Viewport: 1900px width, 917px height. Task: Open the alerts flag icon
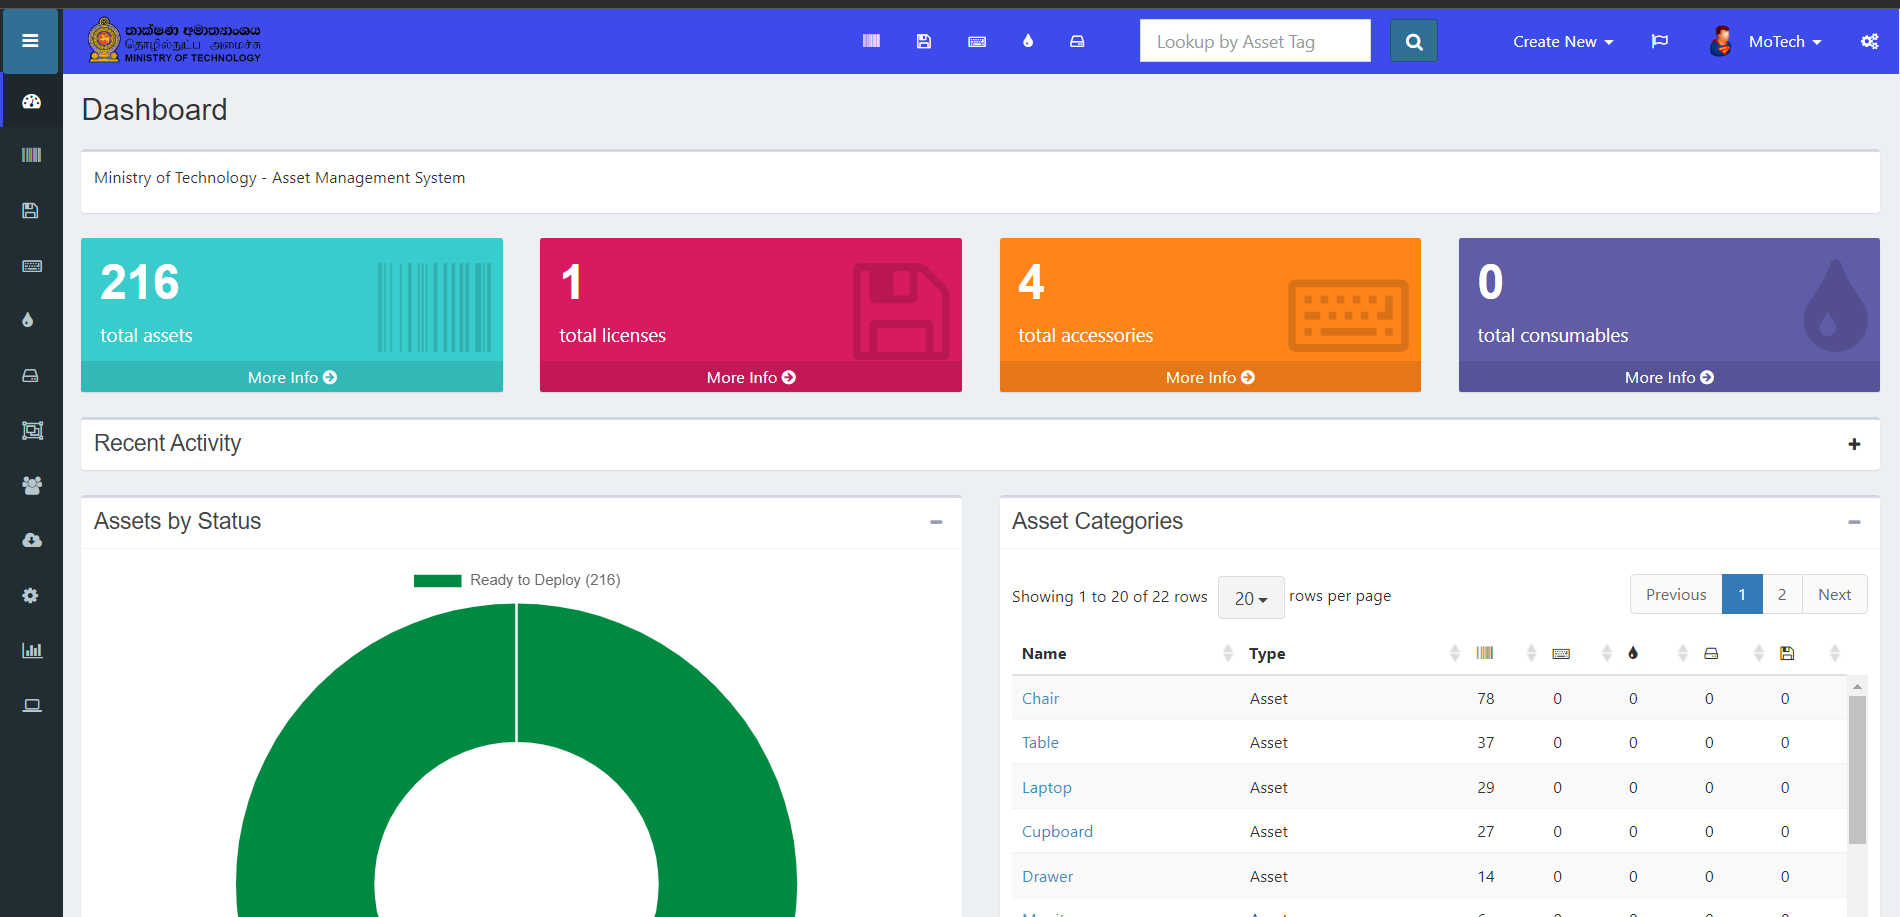1659,41
